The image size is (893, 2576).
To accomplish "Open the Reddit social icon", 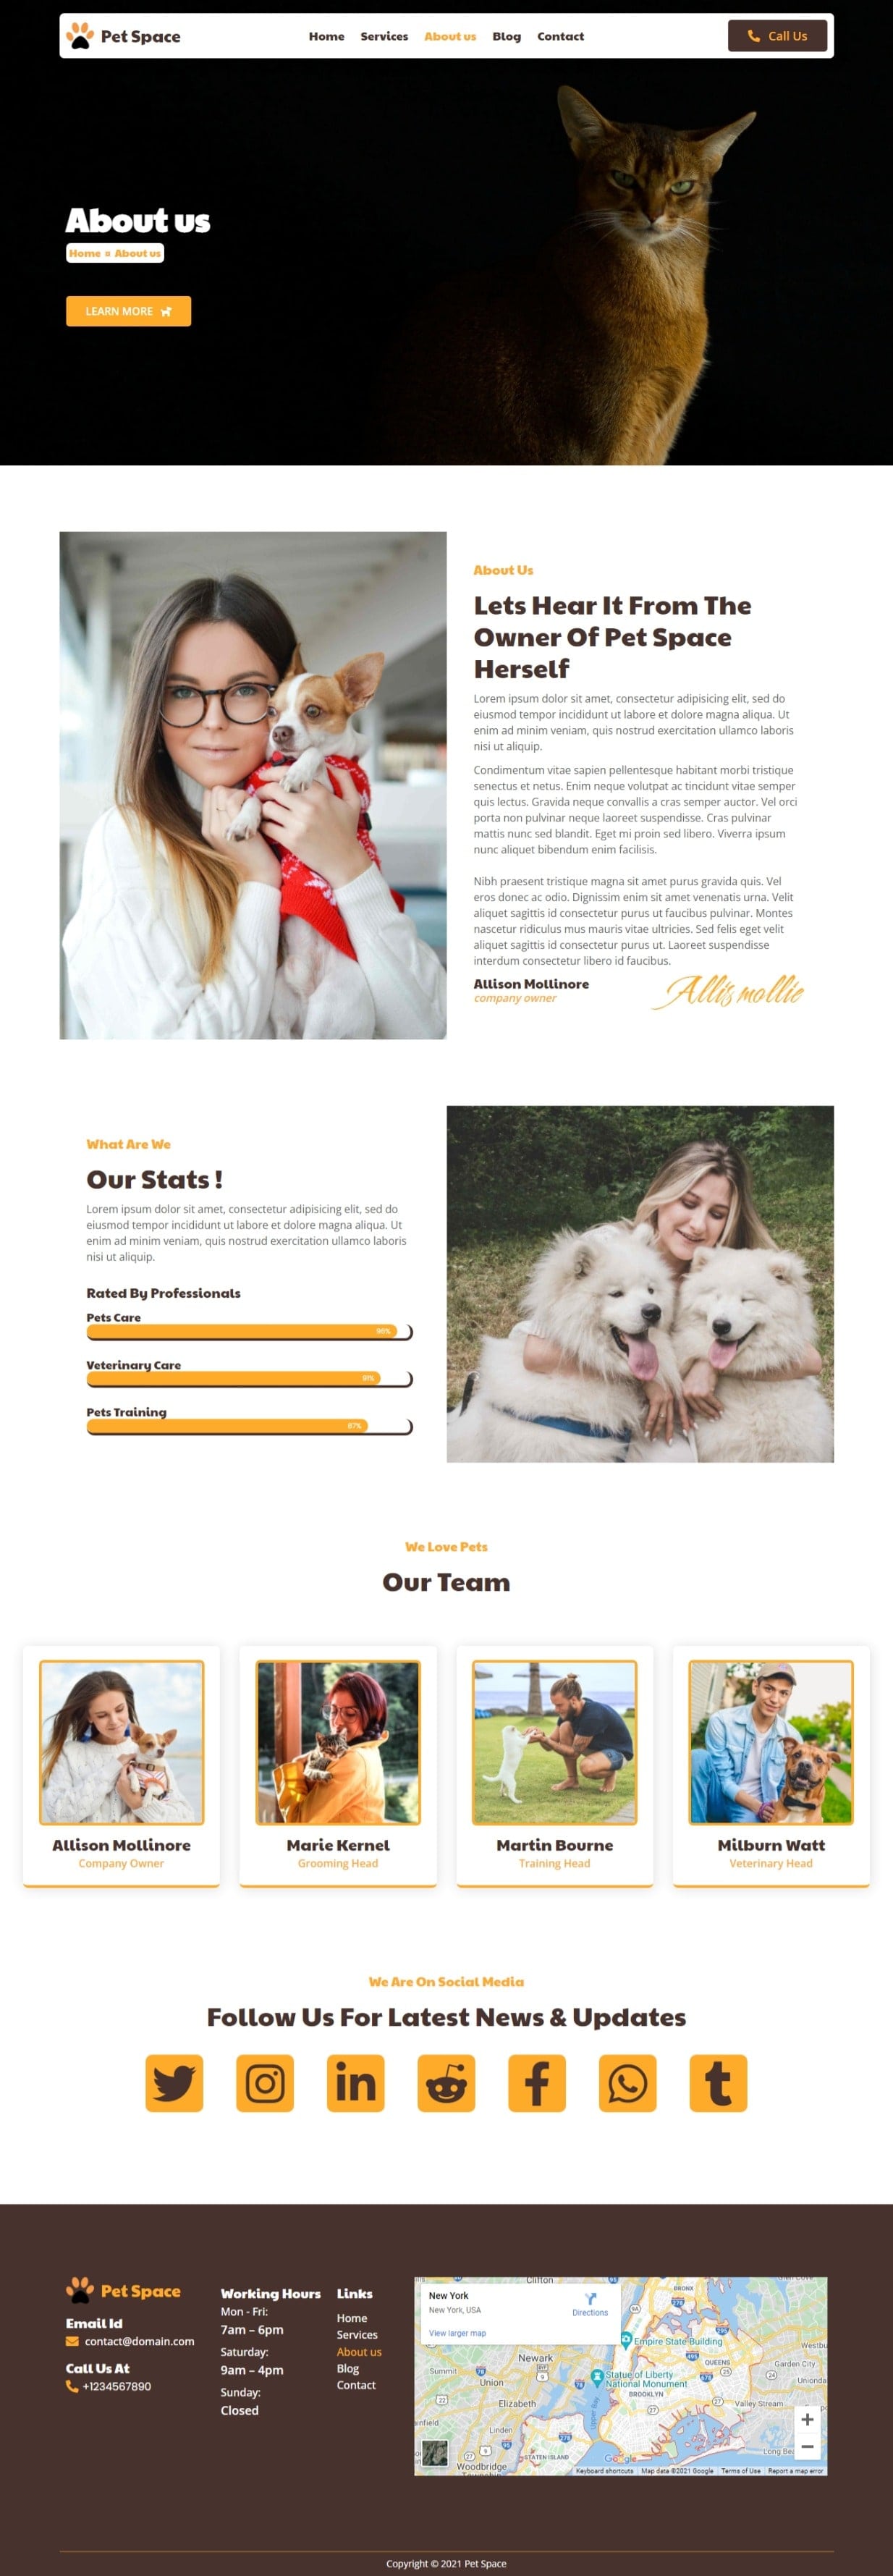I will (446, 2083).
